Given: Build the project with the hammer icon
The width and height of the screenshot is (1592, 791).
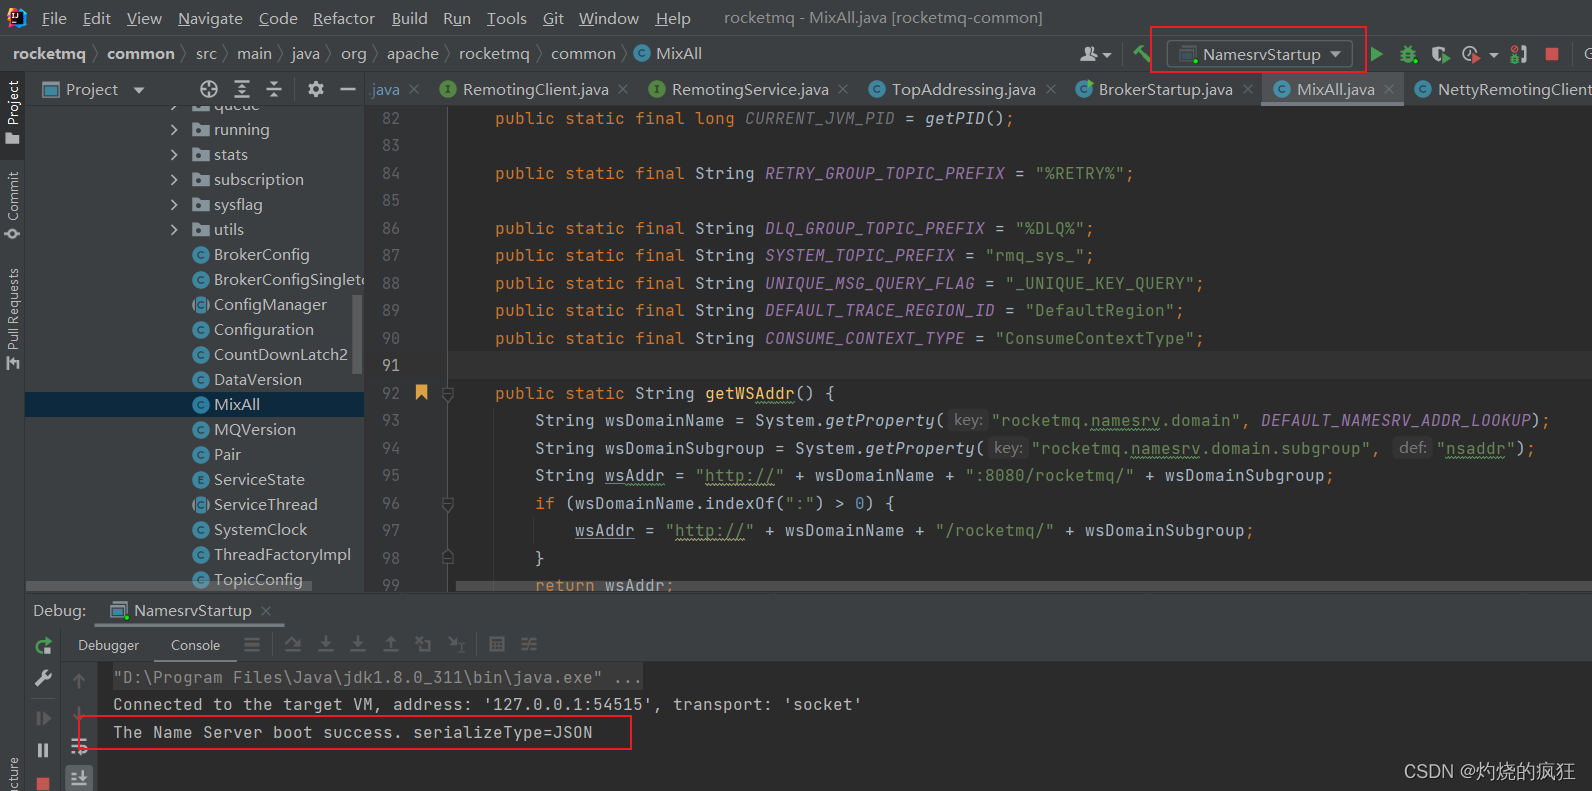Looking at the screenshot, I should pos(1141,53).
